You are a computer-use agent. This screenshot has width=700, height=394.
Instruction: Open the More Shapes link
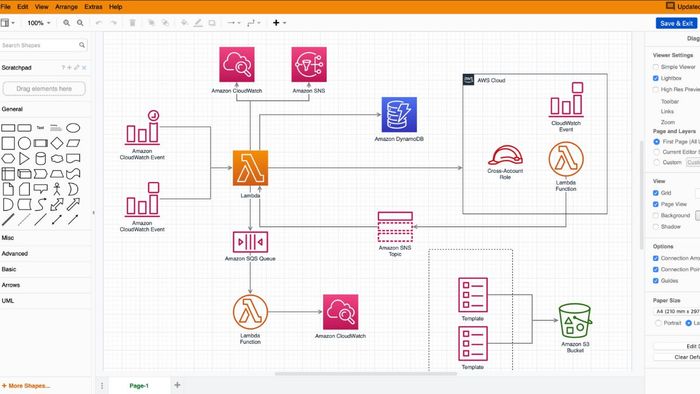(26, 386)
